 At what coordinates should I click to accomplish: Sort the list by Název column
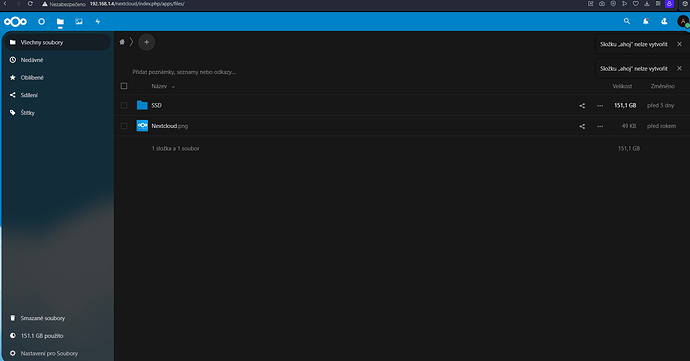(x=159, y=86)
